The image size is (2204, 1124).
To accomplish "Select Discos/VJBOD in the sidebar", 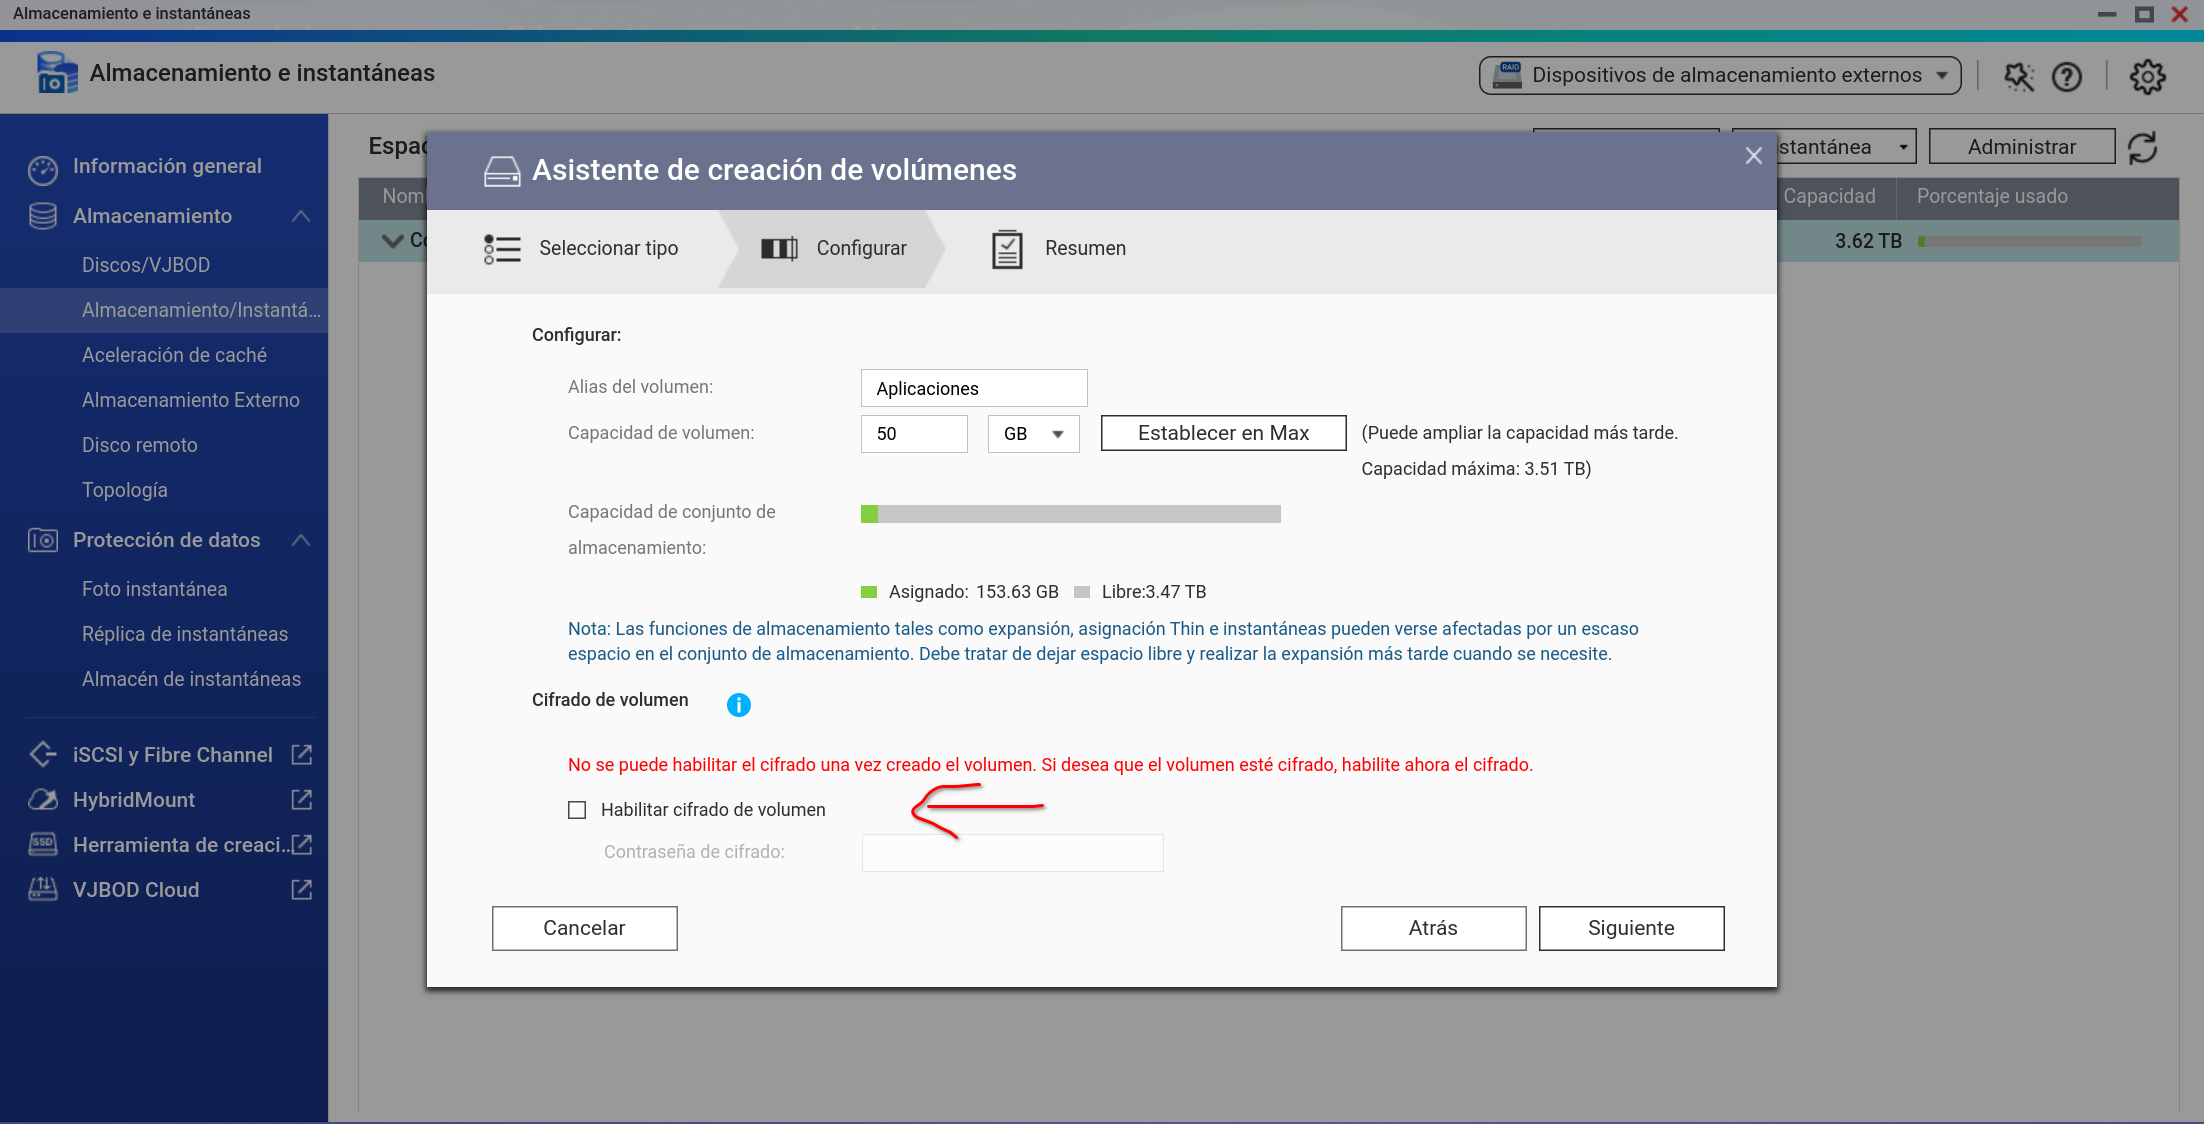I will (x=146, y=265).
